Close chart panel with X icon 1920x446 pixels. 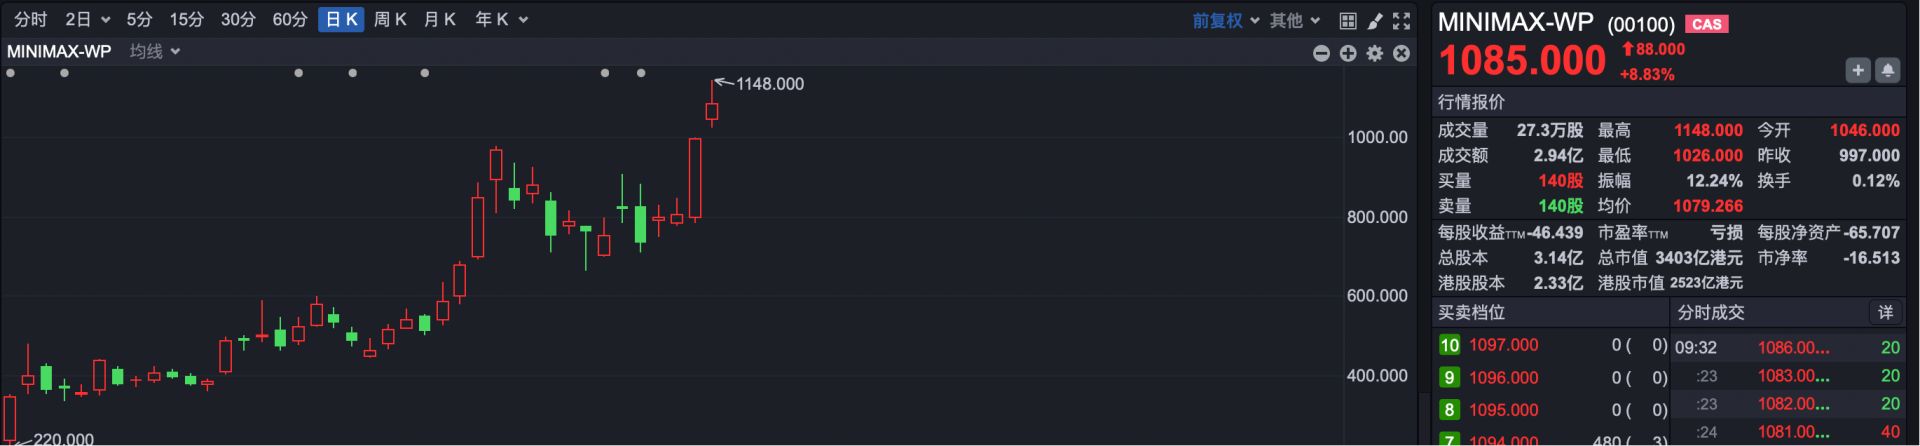[1402, 53]
